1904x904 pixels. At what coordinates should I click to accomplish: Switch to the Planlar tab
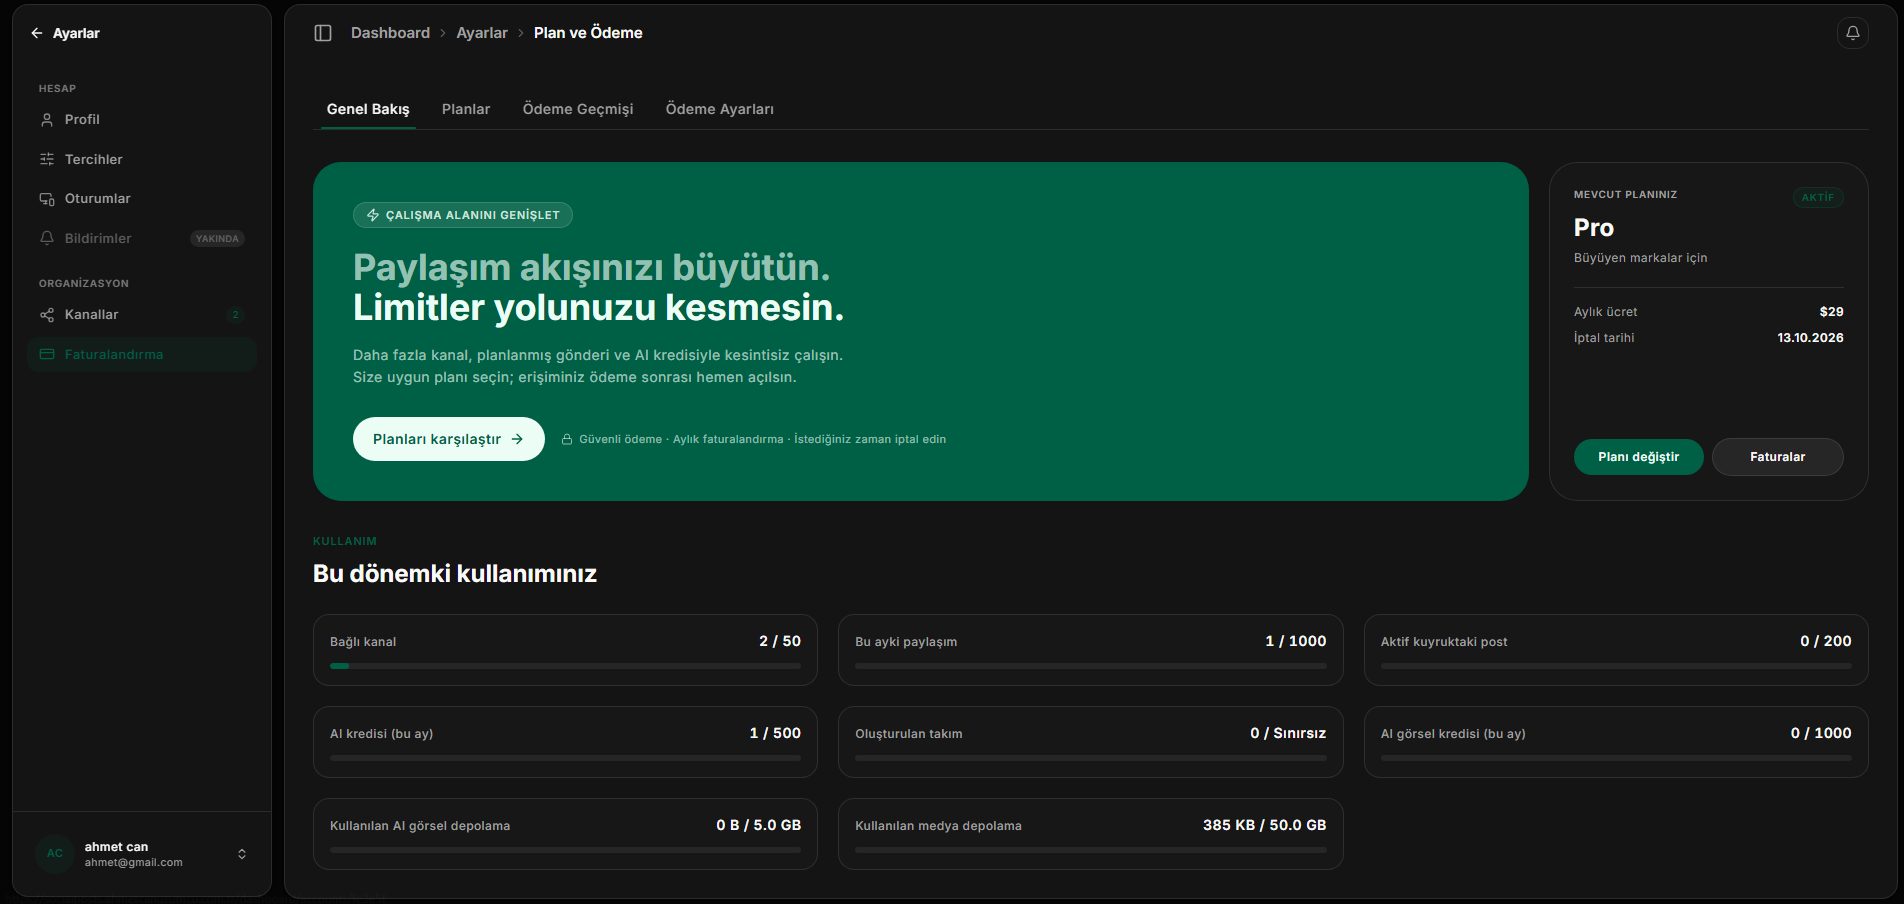[x=466, y=109]
